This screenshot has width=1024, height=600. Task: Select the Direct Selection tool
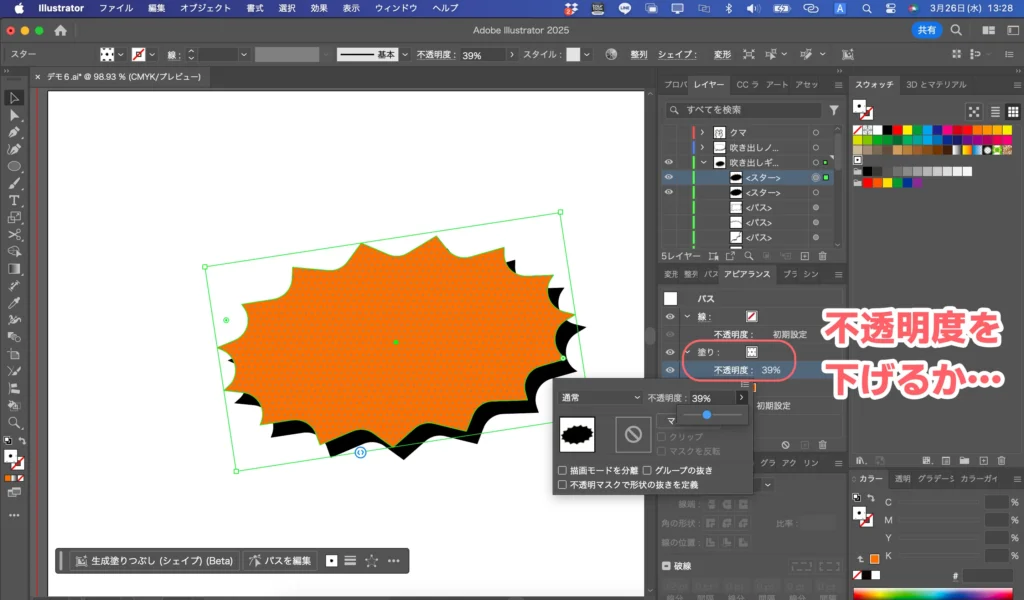click(14, 116)
